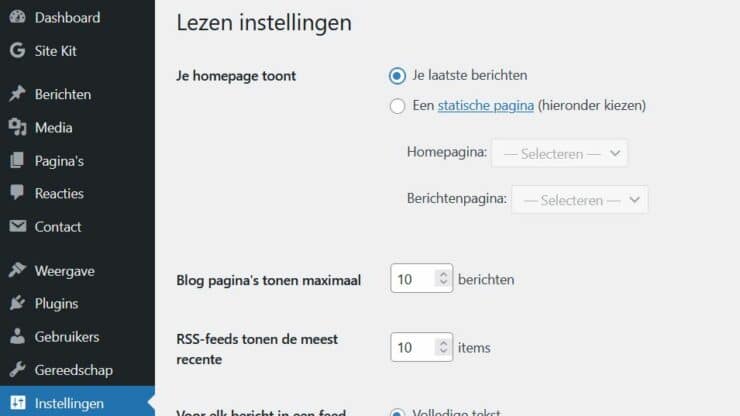Click the Dashboard gauge icon
740x416 pixels.
(x=17, y=17)
